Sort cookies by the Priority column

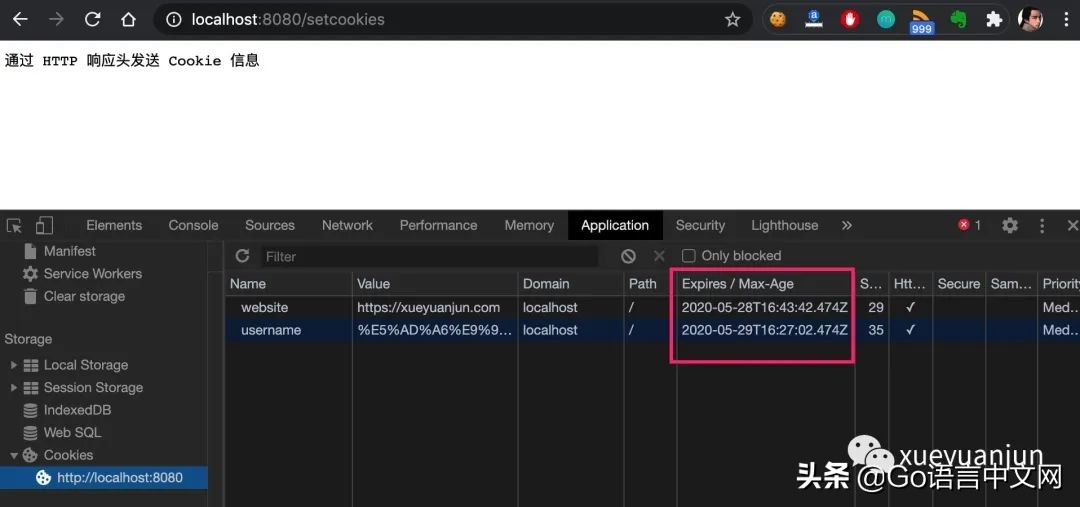tap(1059, 284)
